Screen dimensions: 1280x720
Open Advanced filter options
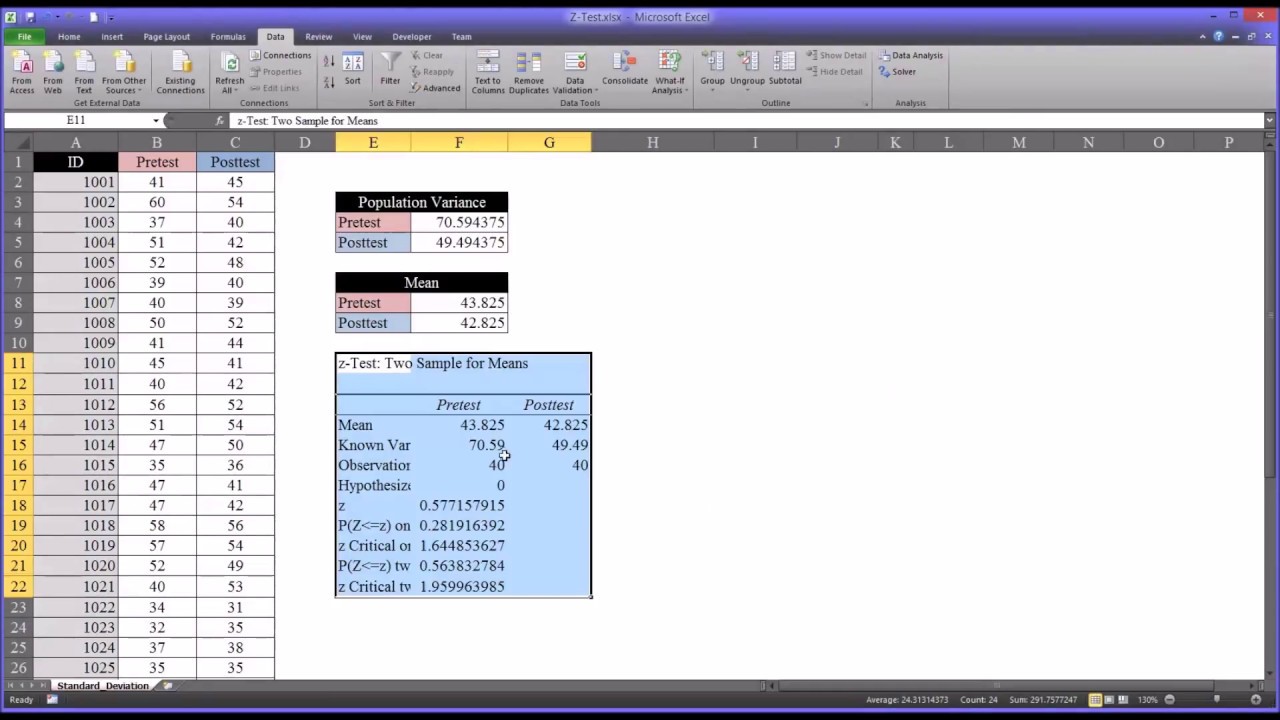tap(435, 88)
